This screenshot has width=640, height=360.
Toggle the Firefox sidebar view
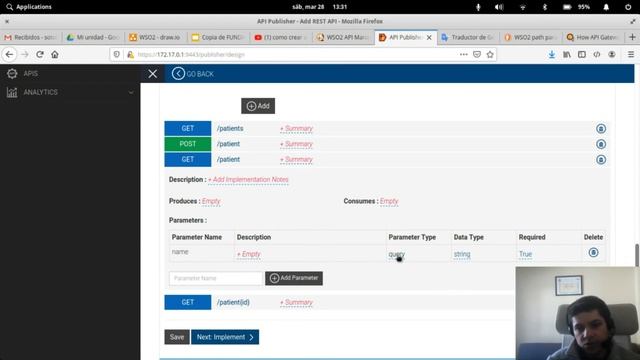[582, 54]
